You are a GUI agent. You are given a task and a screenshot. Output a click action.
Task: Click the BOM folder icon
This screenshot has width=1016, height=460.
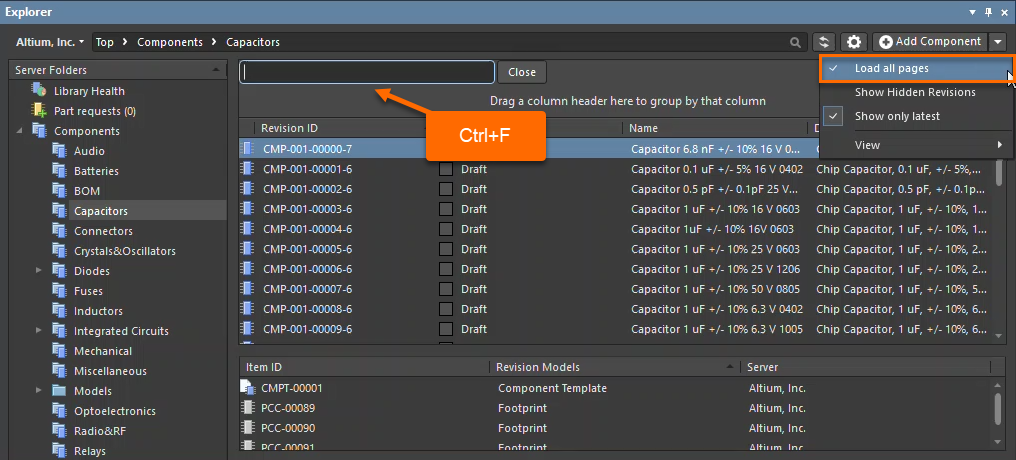60,191
